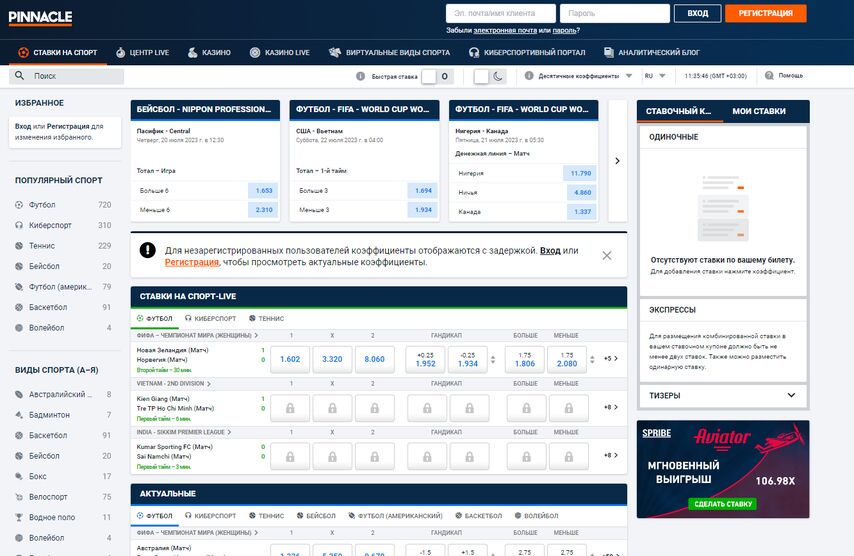Click the football icon in popular sports

click(x=19, y=205)
